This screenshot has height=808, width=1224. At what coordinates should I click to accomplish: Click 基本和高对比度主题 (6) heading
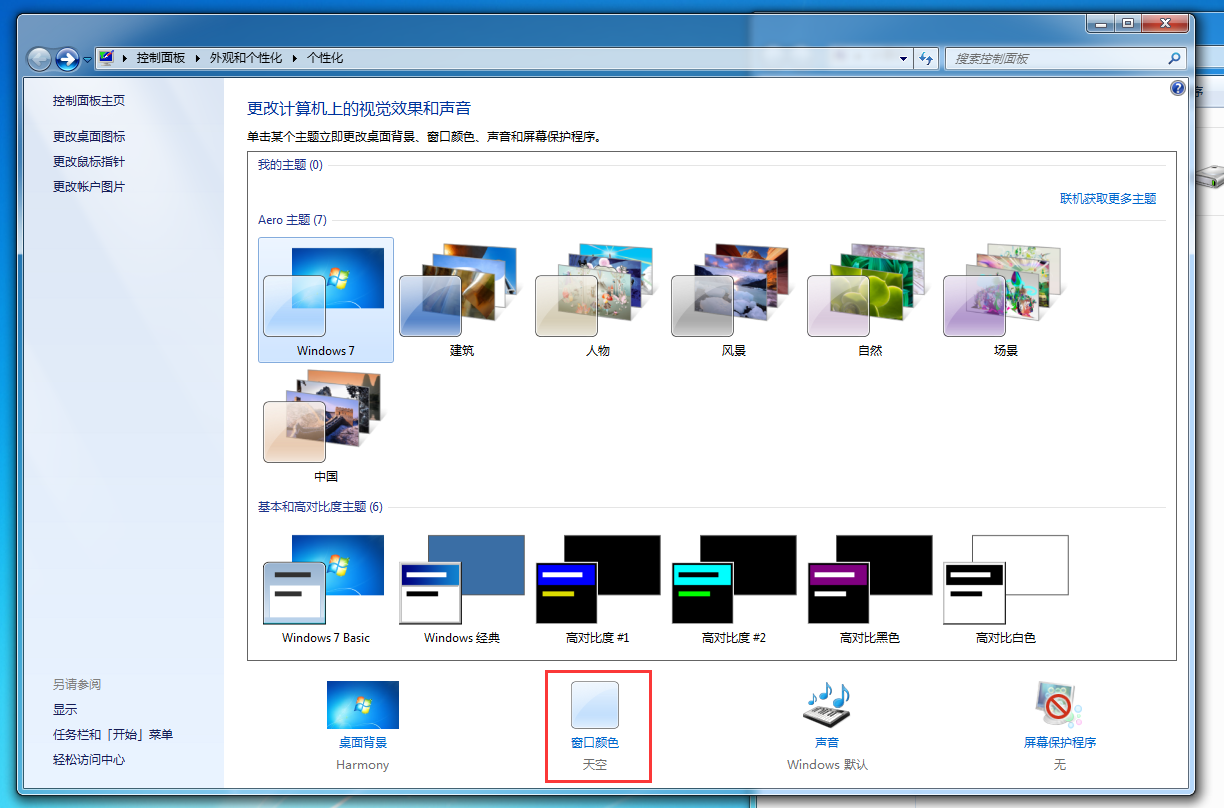[x=320, y=507]
